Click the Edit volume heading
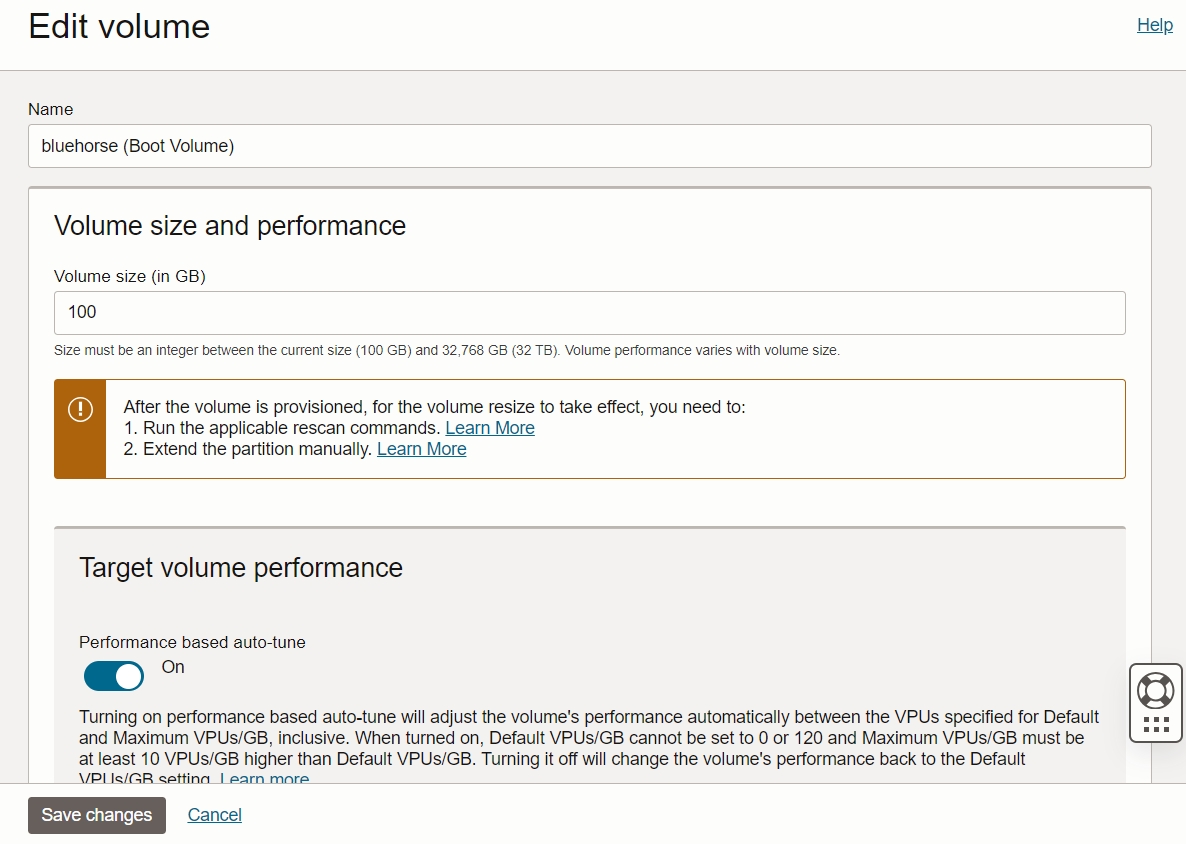 tap(119, 26)
